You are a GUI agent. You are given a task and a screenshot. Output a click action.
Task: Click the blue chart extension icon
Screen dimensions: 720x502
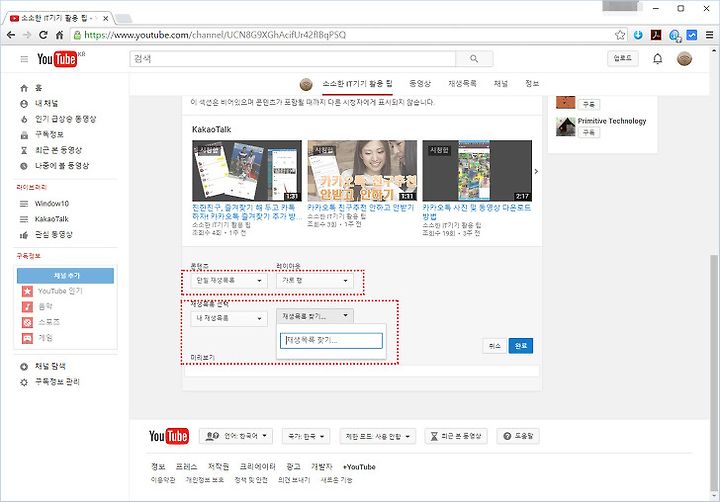692,35
